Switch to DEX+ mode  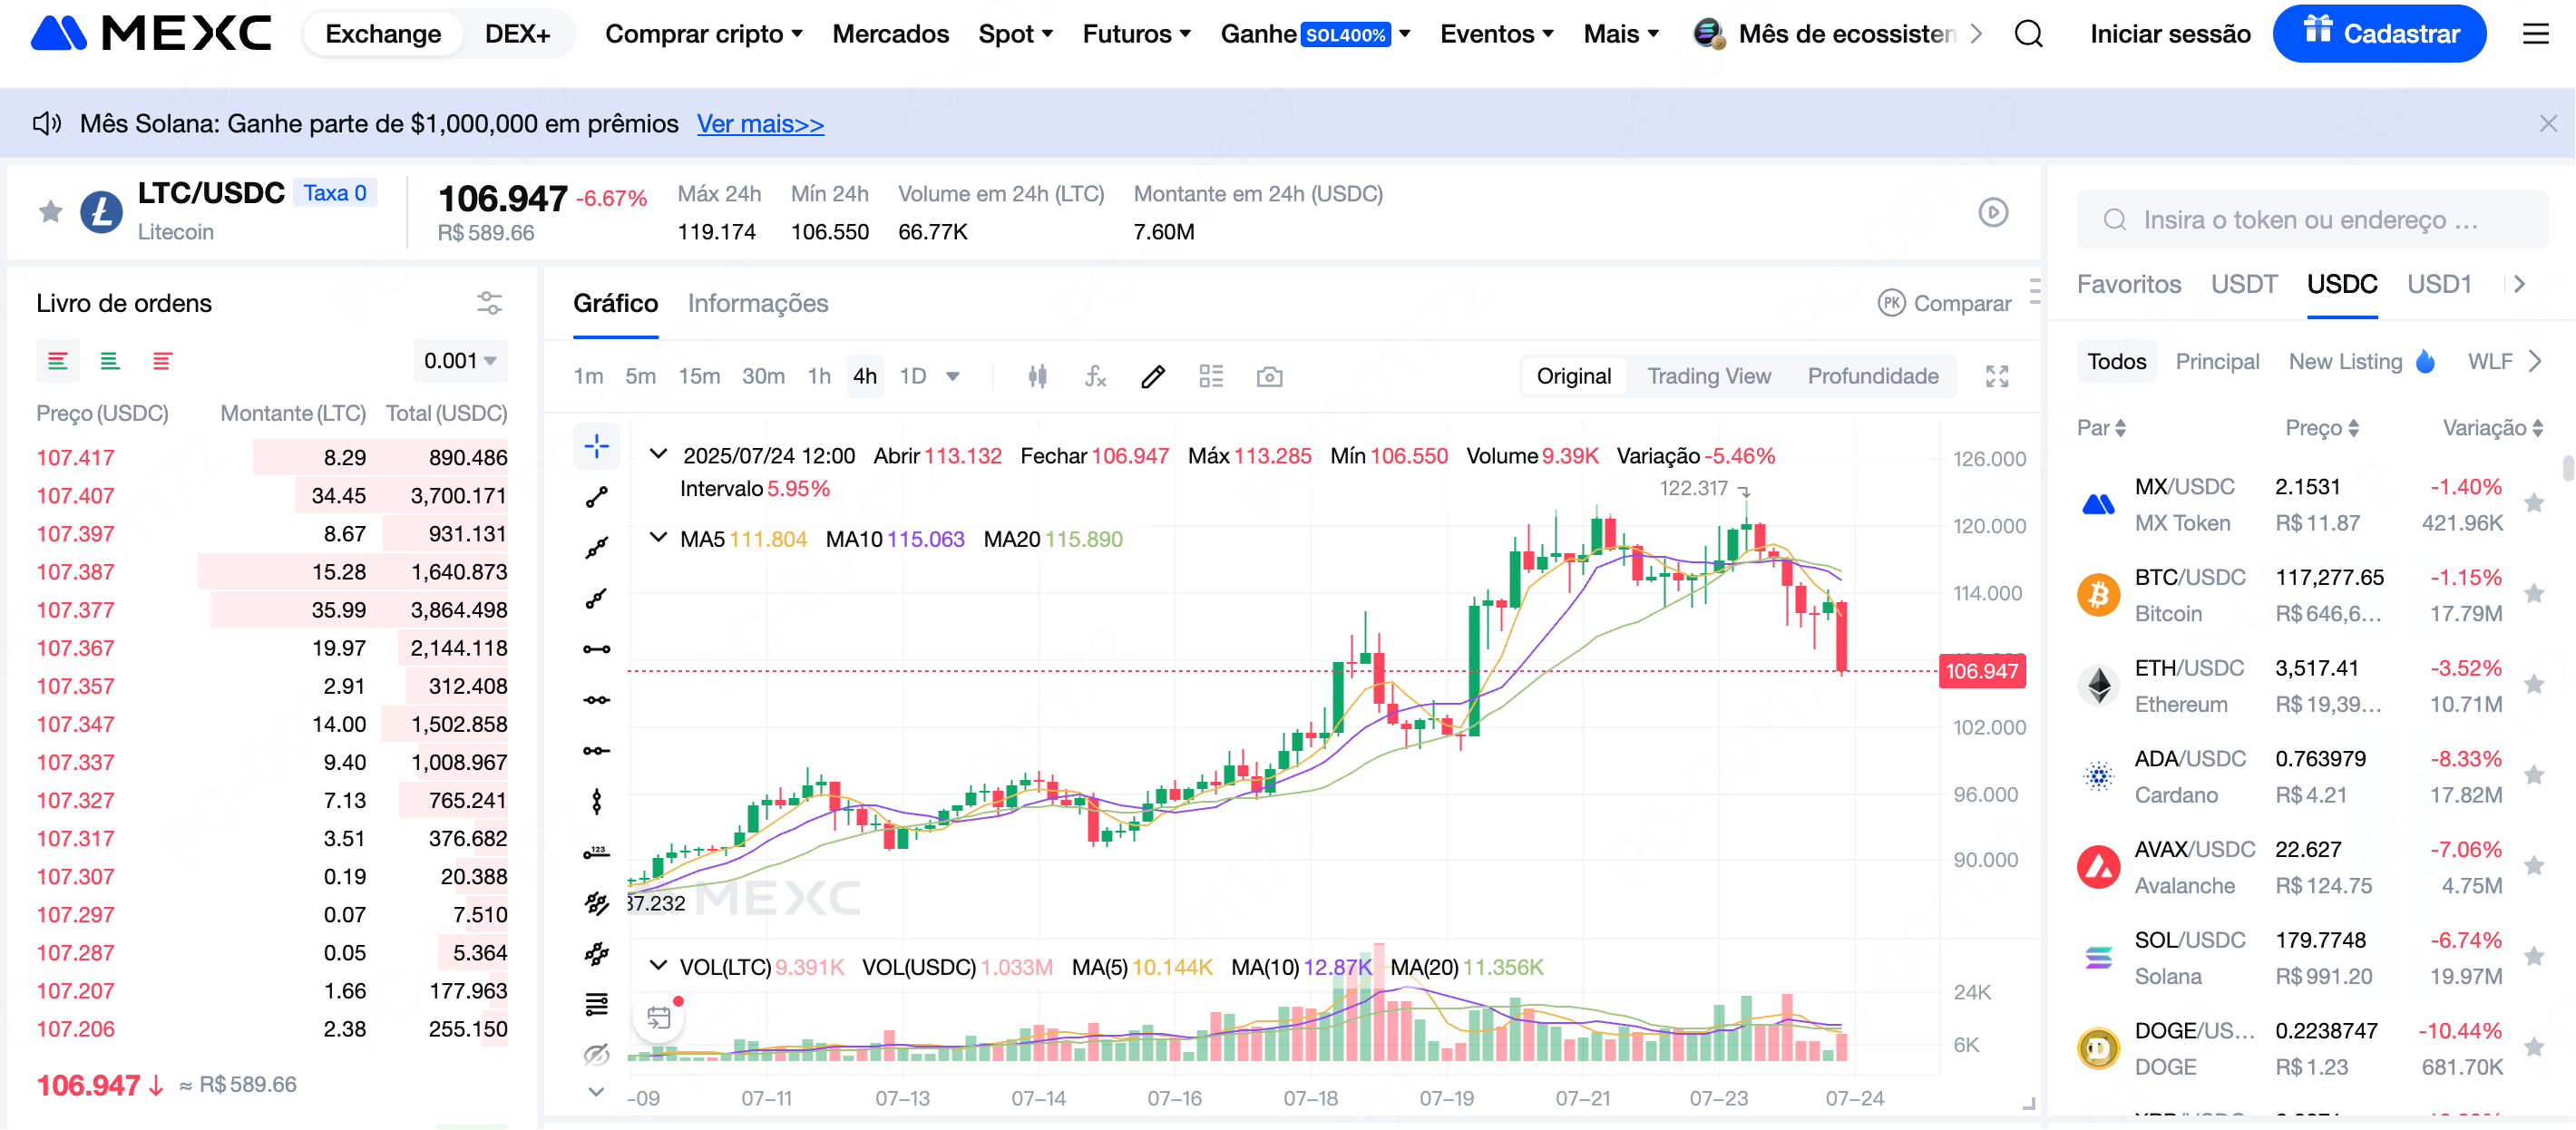[517, 34]
